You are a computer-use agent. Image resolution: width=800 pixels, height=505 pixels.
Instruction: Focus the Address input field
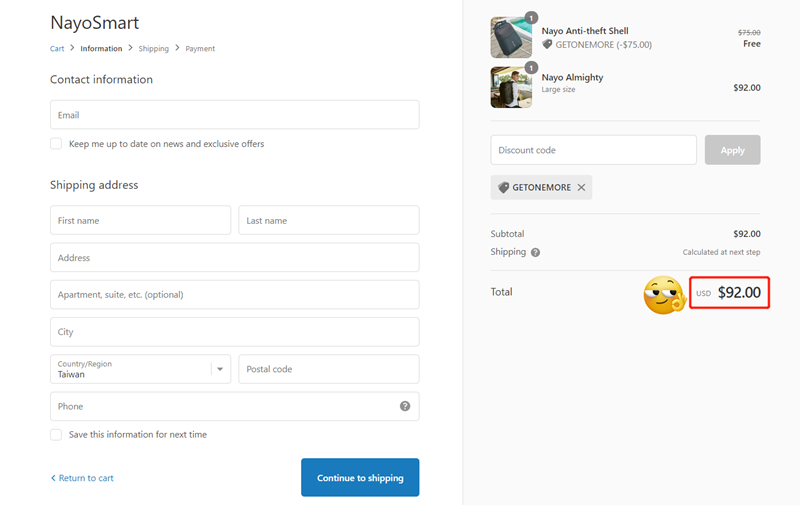(235, 258)
